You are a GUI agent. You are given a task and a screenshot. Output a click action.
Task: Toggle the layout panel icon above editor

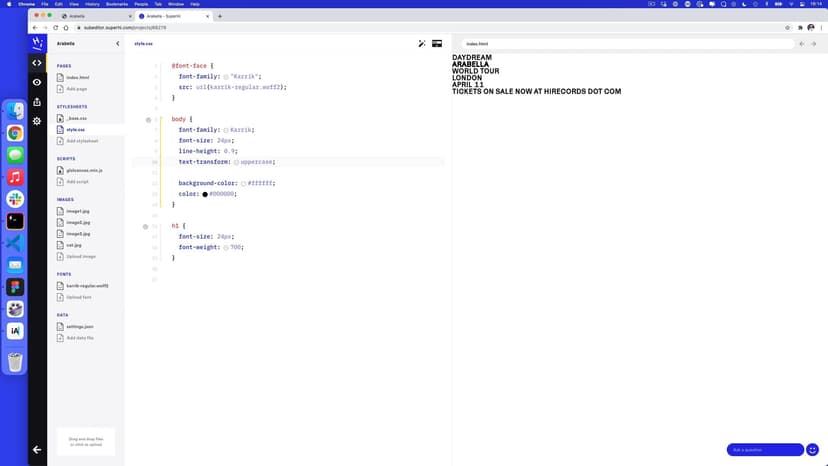point(437,44)
